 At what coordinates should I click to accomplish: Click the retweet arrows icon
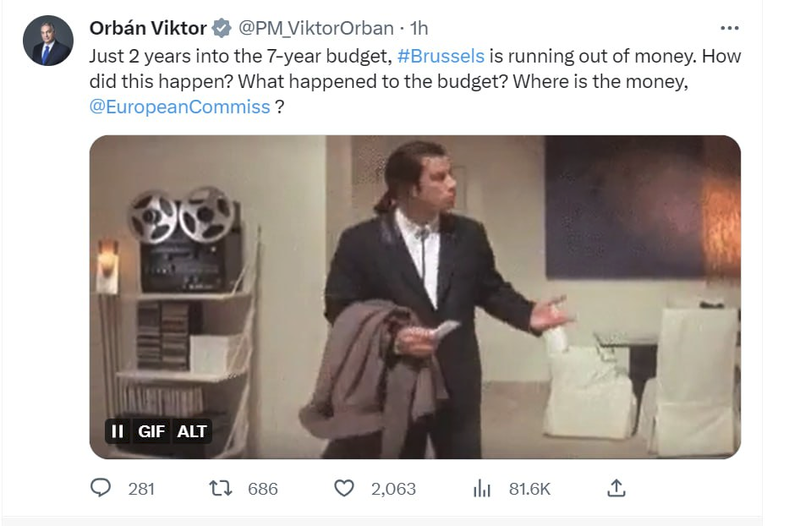point(221,488)
